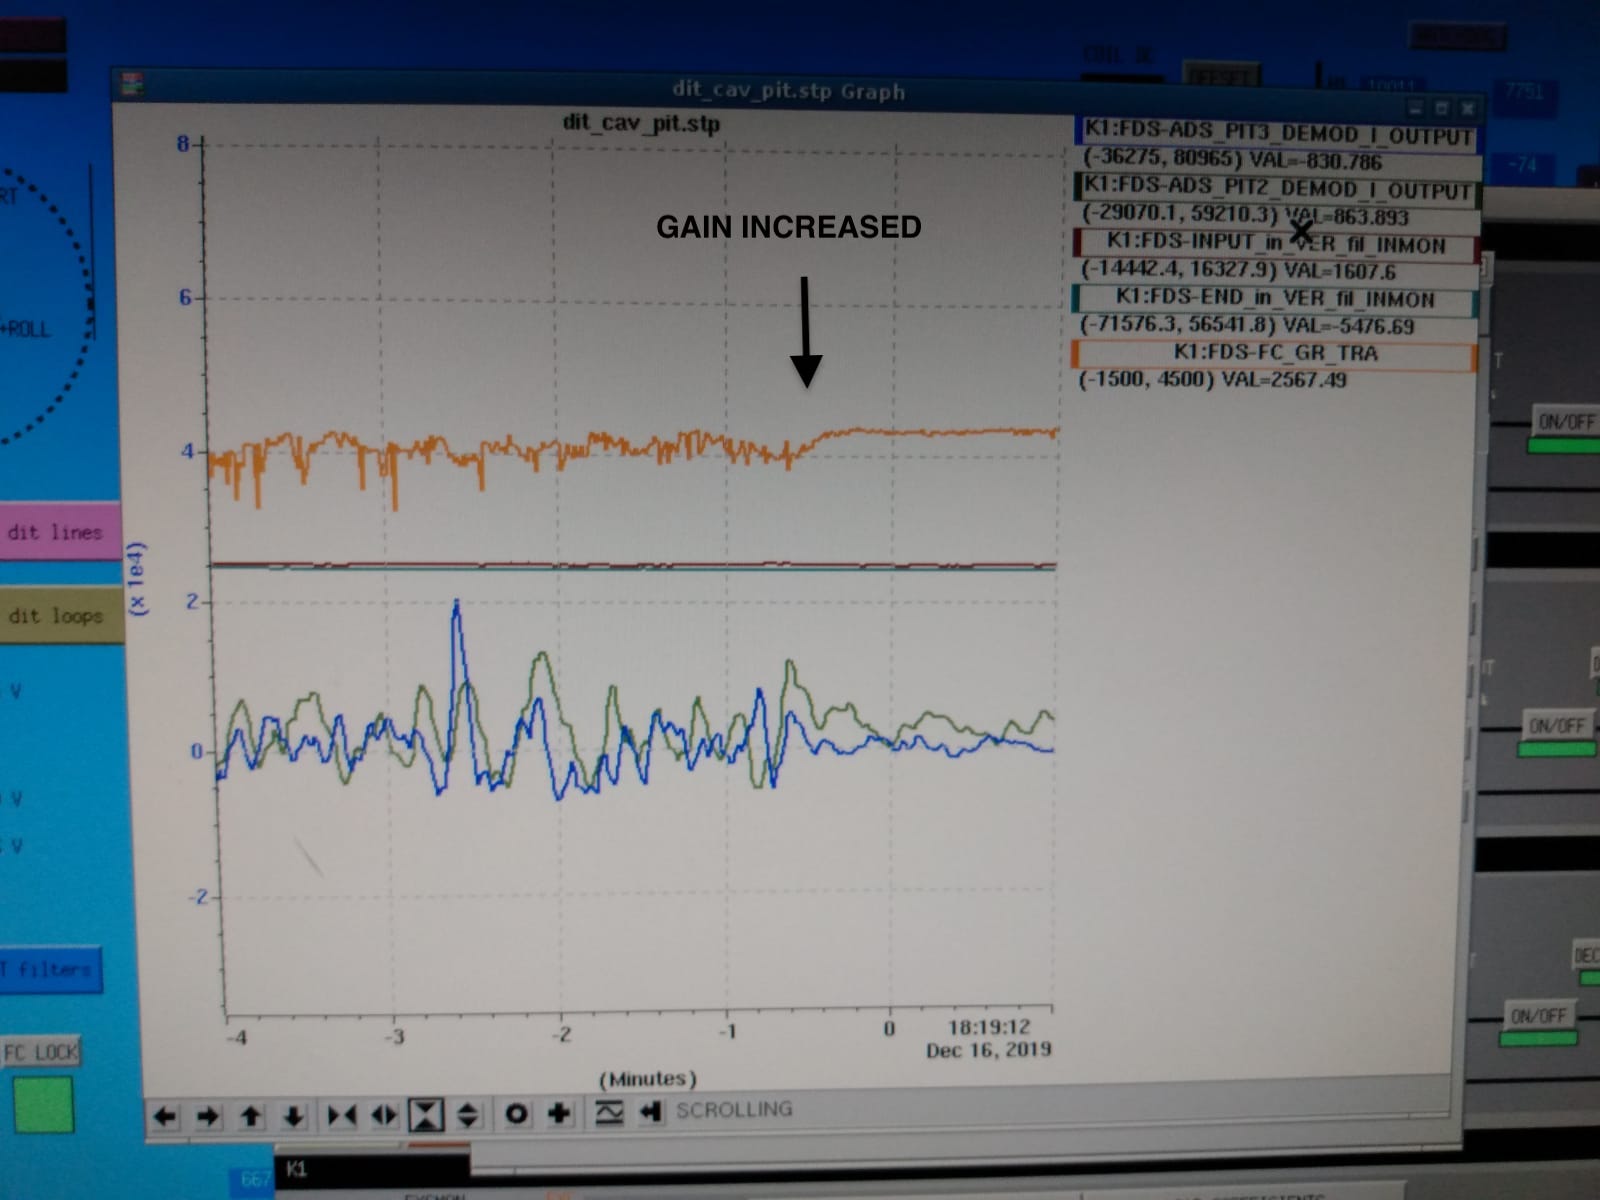Click the value text VAL=1607.6

click(x=1340, y=271)
